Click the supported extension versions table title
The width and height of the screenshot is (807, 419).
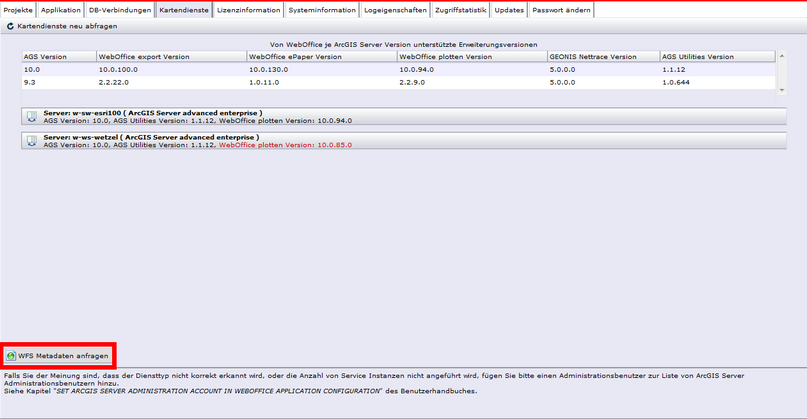tap(404, 45)
